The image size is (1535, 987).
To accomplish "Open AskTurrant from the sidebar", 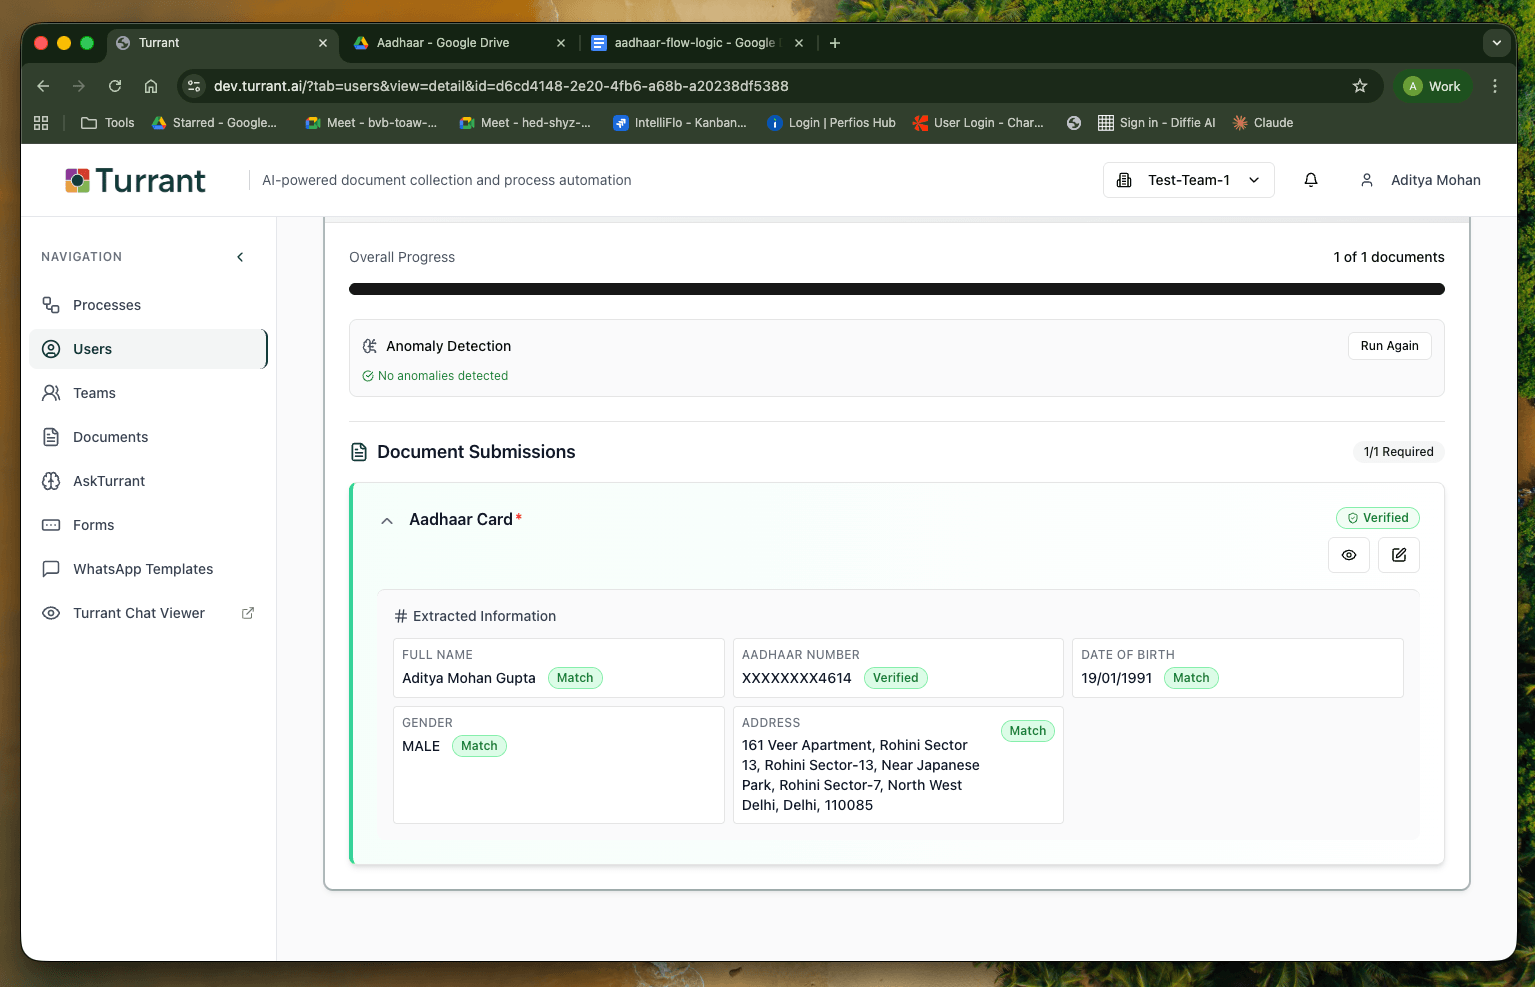I will point(108,481).
